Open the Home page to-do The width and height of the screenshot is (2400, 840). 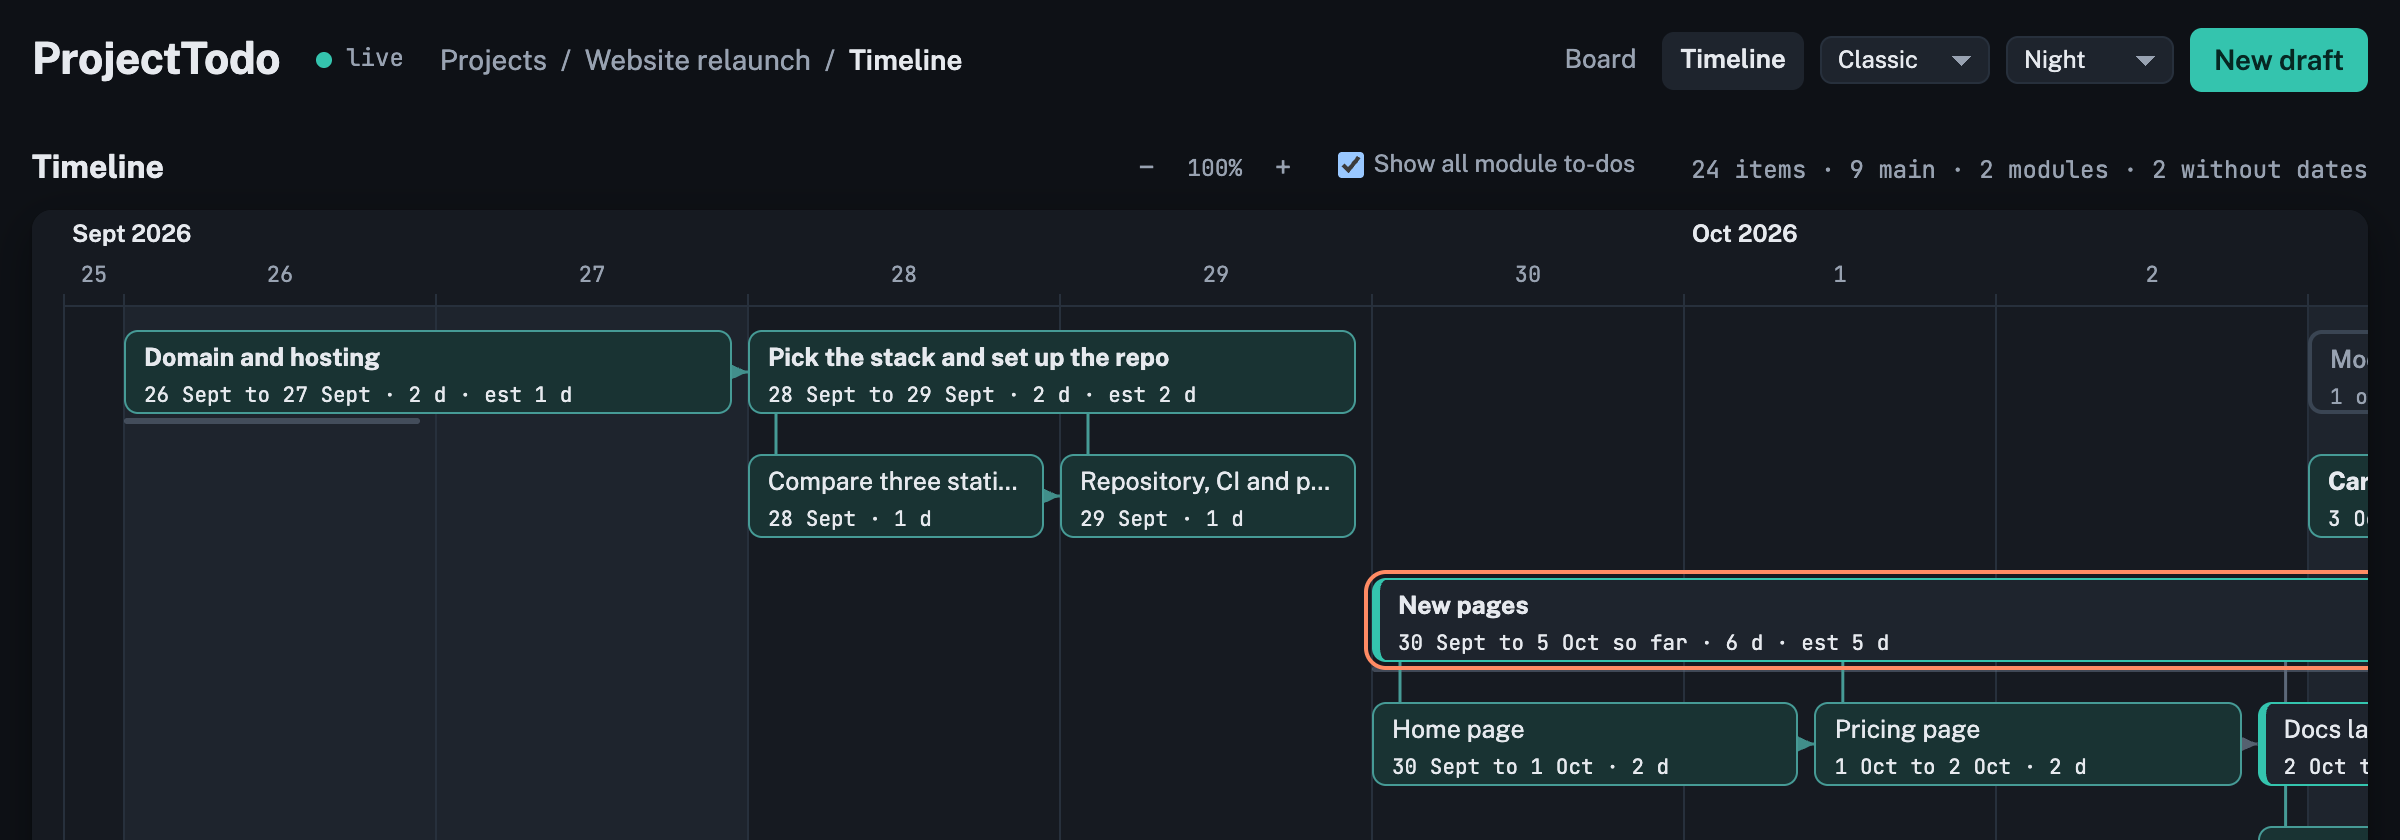point(1585,744)
